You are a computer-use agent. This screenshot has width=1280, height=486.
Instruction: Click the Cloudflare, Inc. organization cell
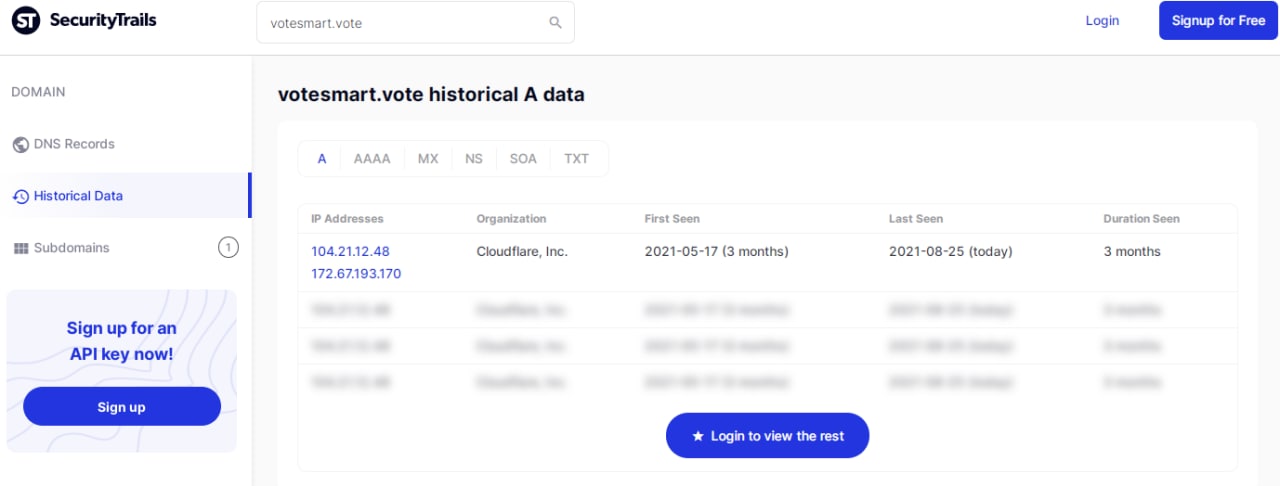(x=522, y=252)
